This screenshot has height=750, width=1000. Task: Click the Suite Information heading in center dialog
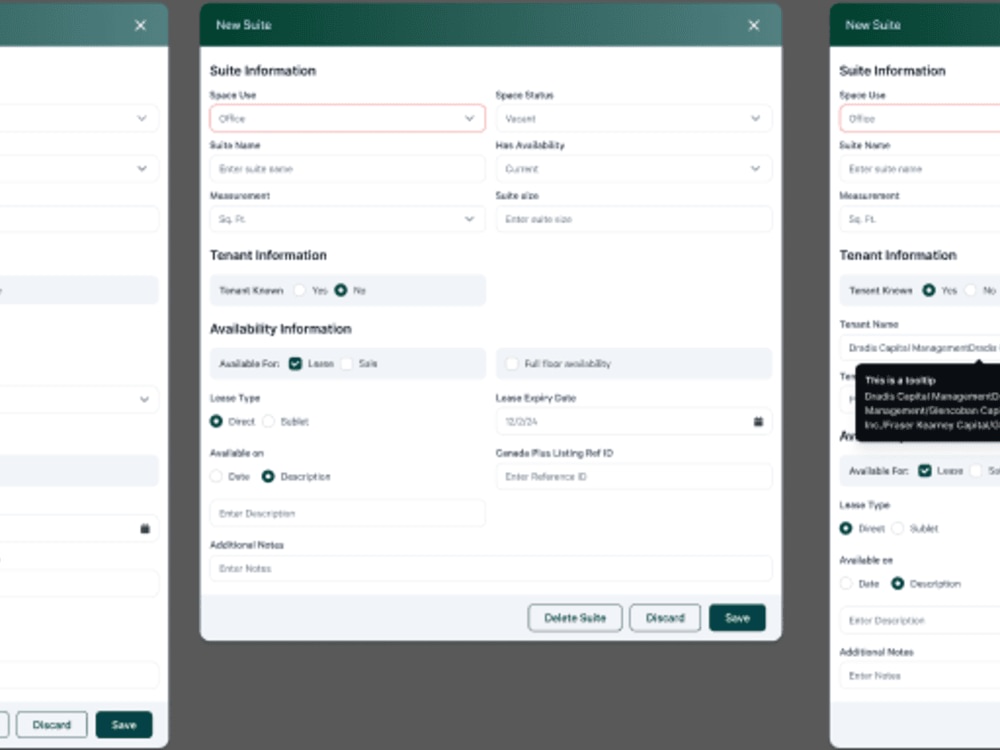click(263, 71)
